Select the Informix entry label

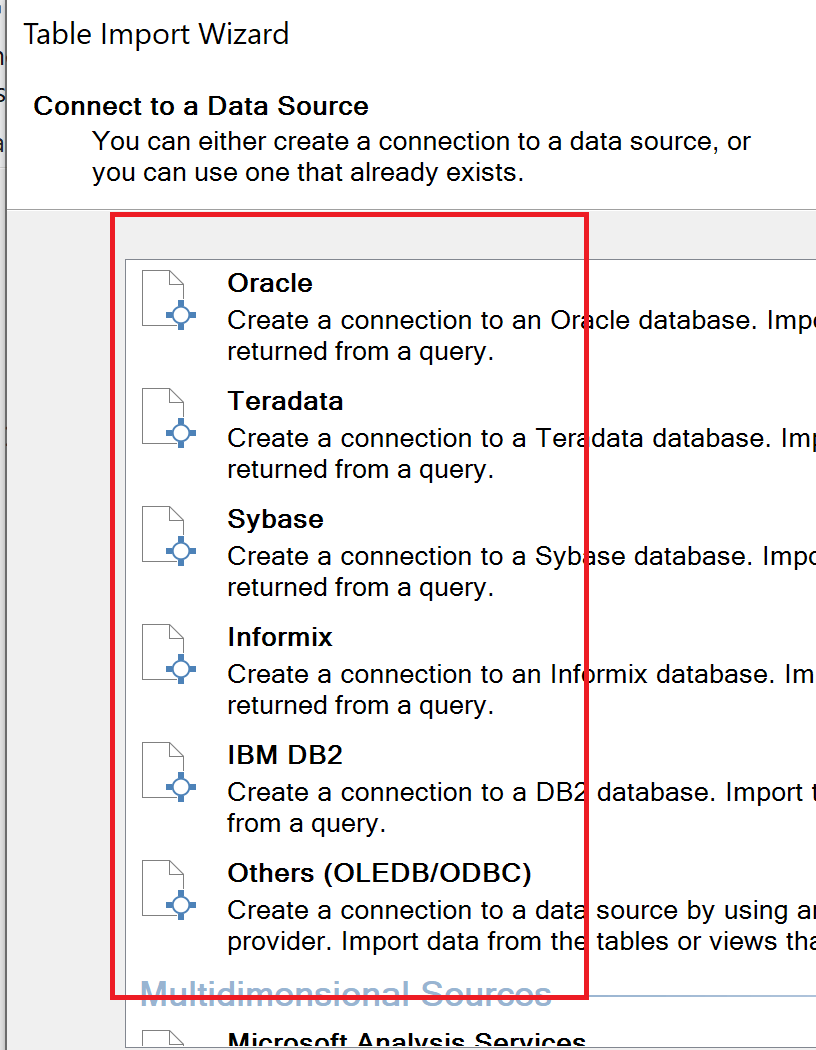280,637
